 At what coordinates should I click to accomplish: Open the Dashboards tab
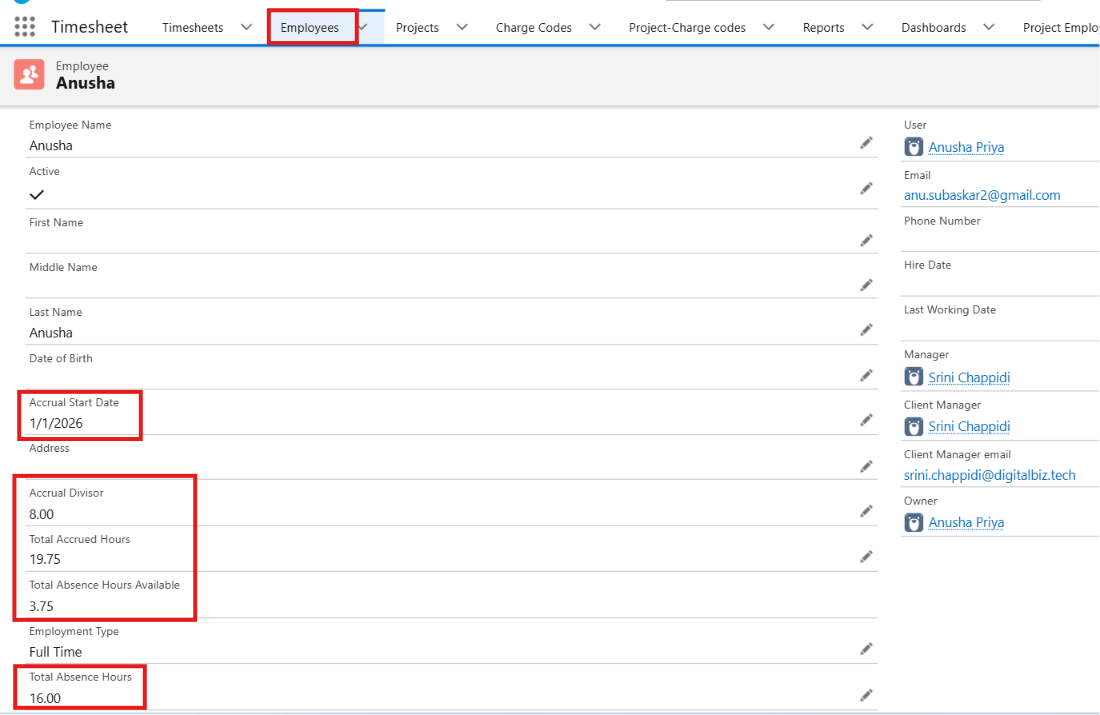coord(934,27)
